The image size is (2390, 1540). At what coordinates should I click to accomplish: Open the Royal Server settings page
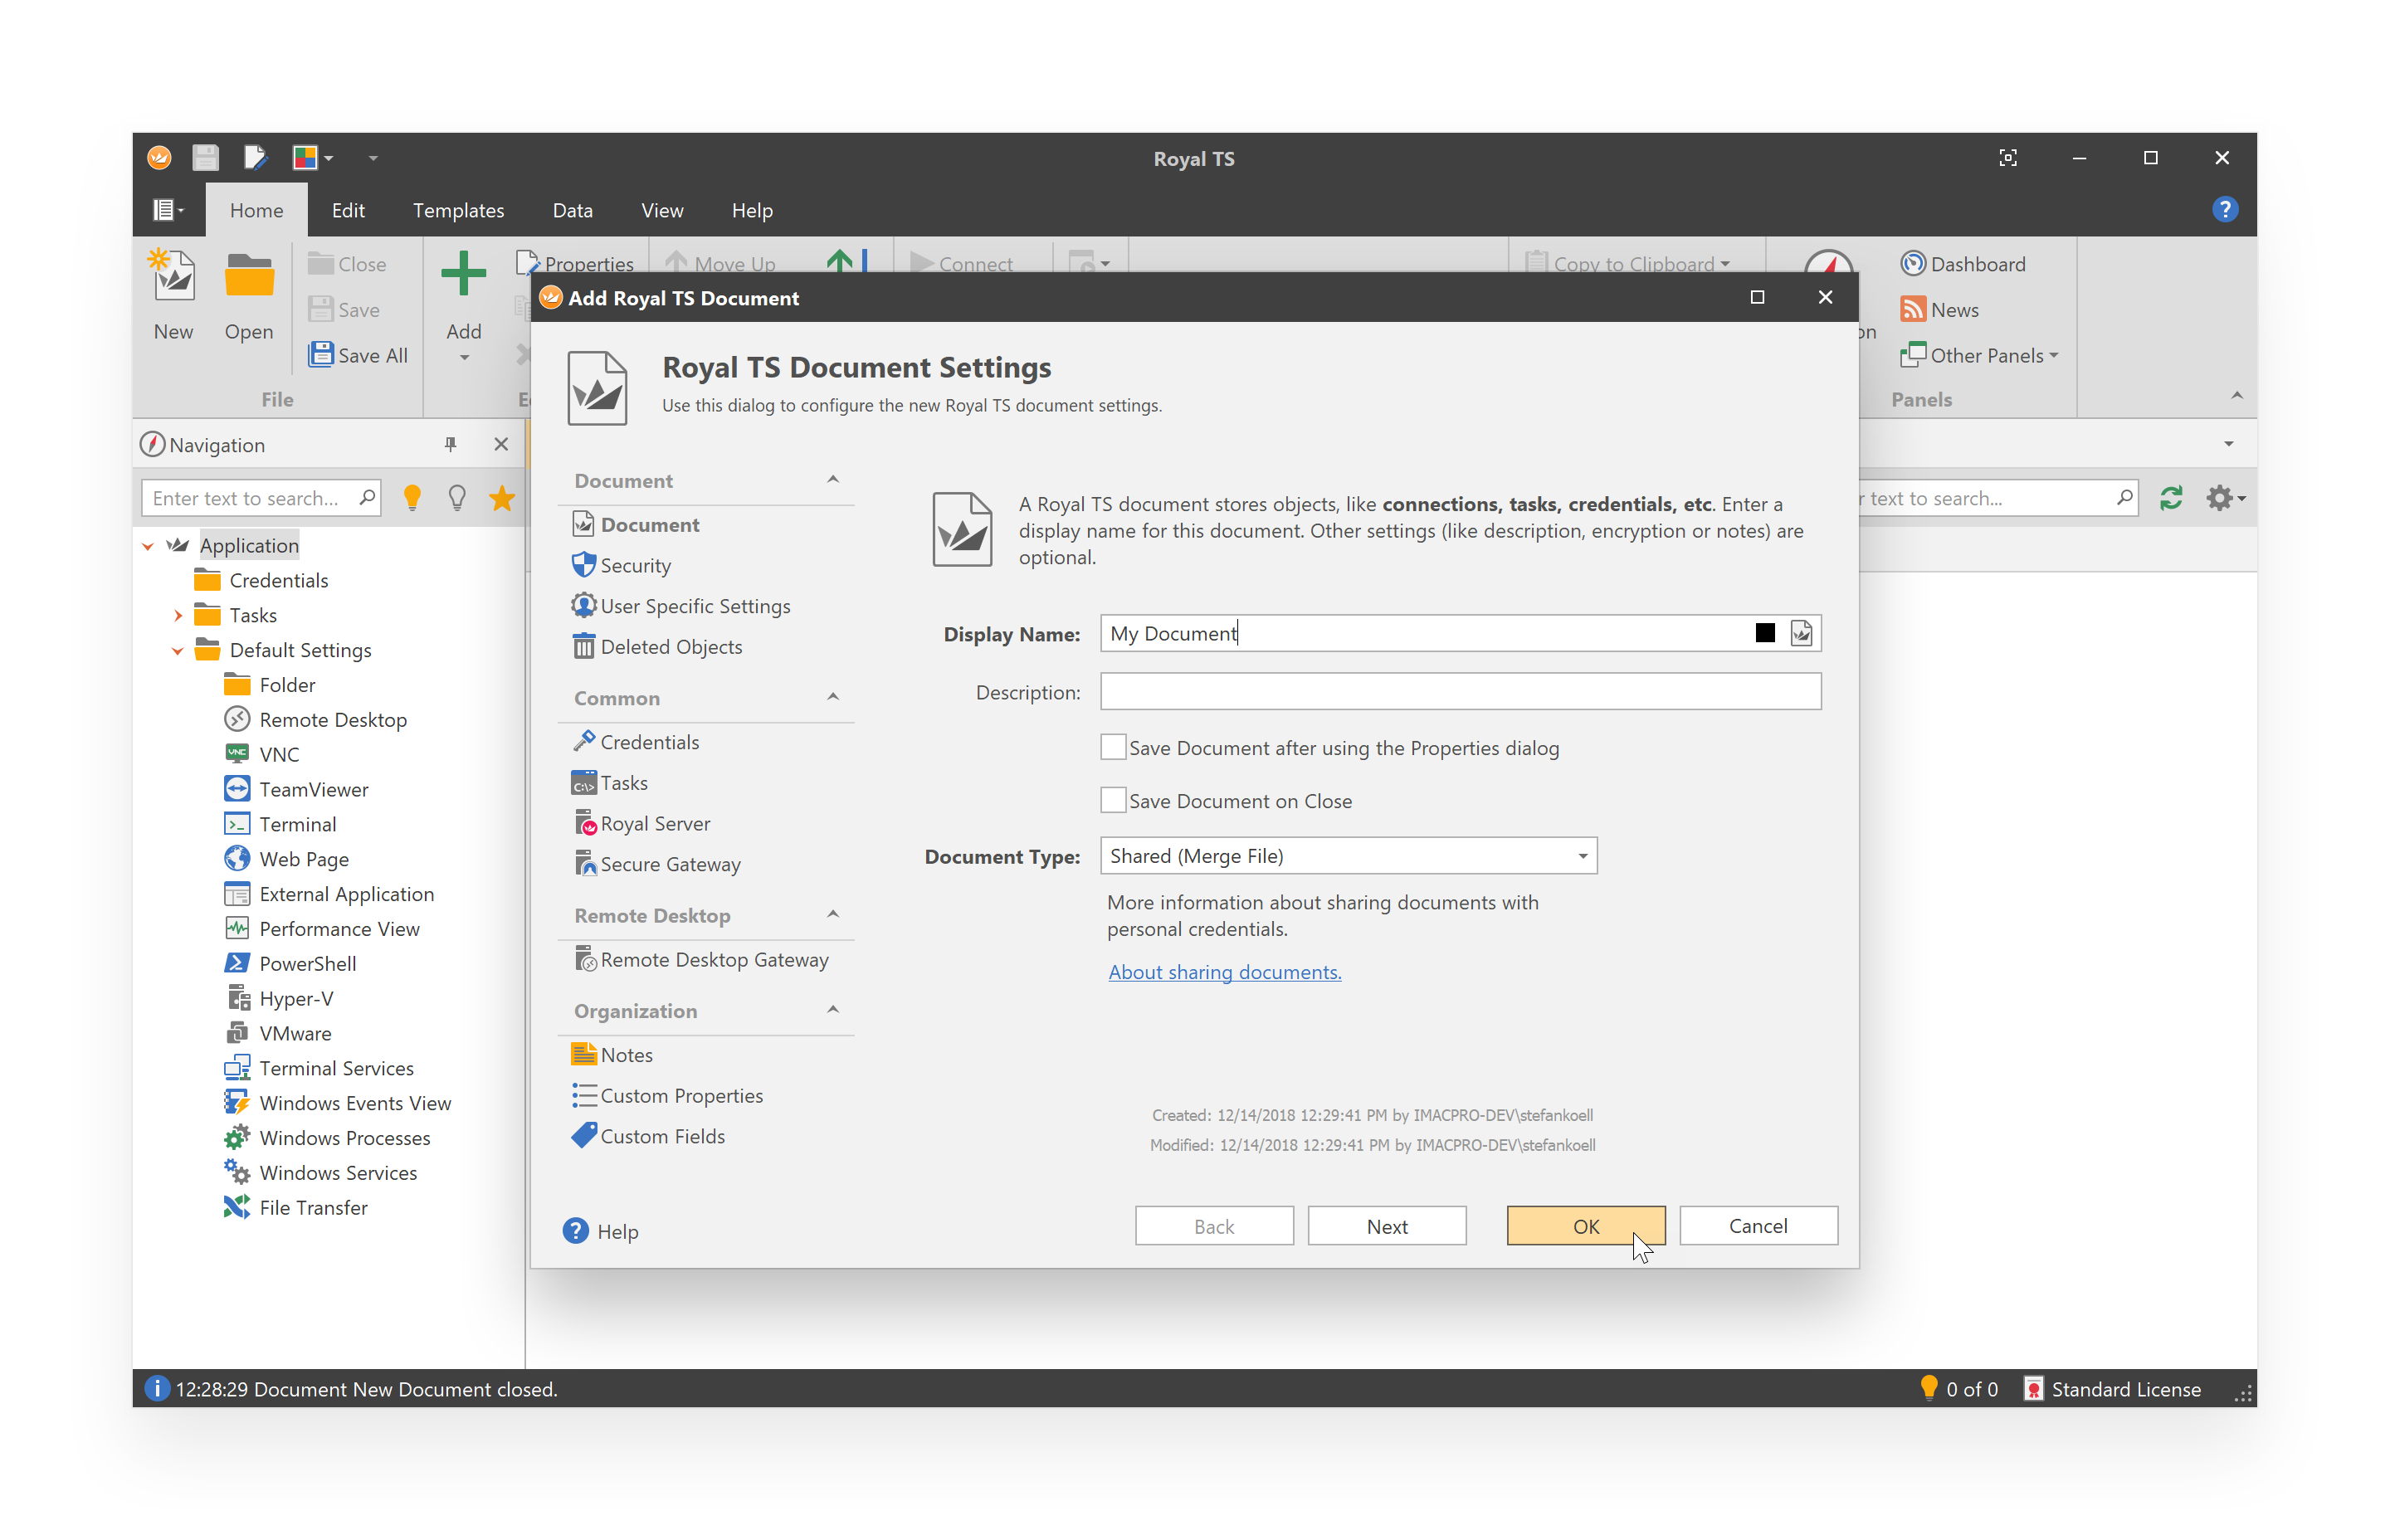tap(641, 824)
